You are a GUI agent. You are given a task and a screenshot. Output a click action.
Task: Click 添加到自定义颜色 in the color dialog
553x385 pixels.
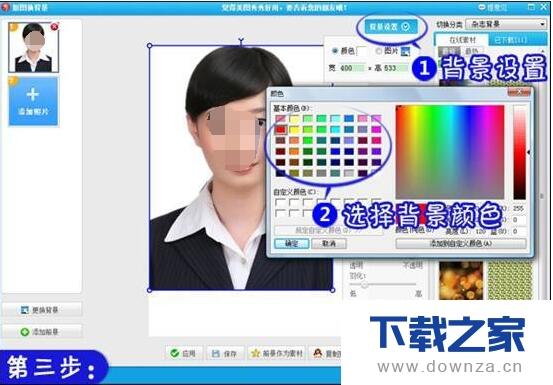(x=461, y=244)
